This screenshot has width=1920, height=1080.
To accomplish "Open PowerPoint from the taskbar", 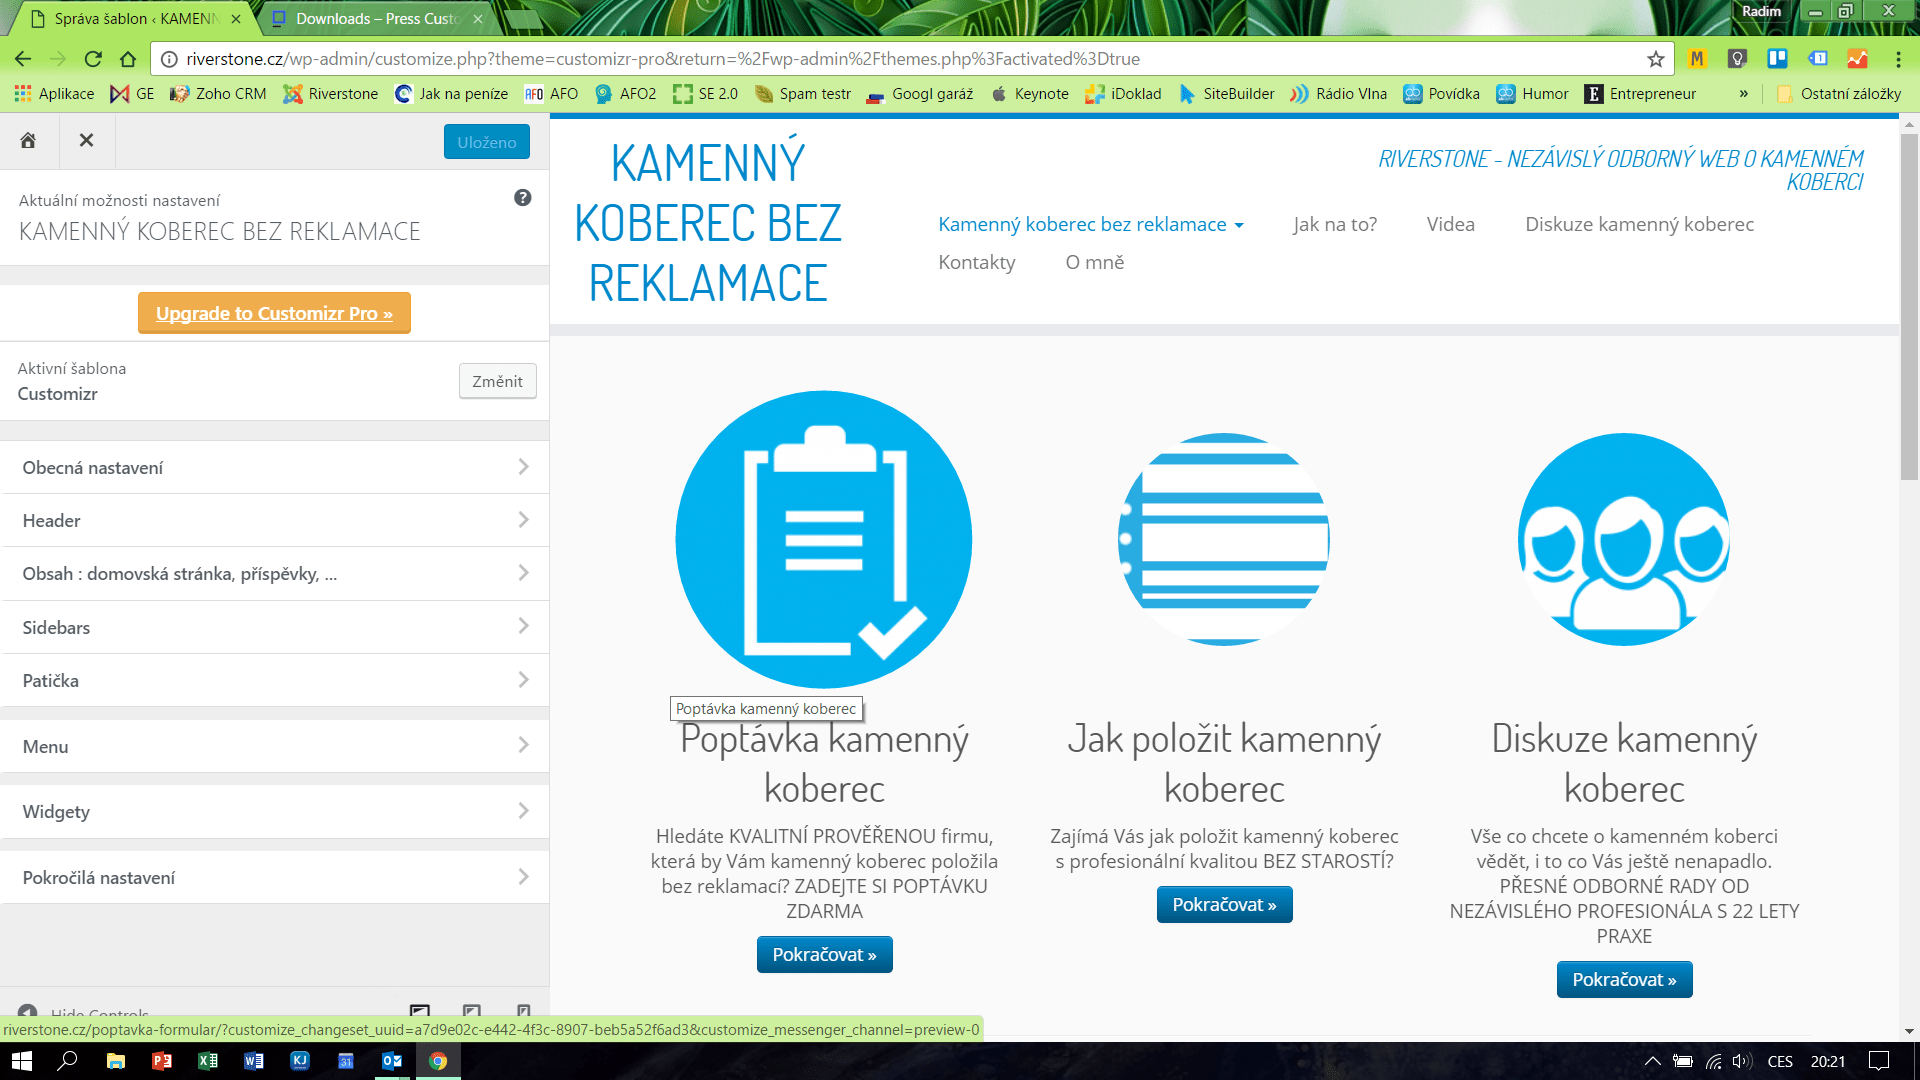I will point(161,1061).
